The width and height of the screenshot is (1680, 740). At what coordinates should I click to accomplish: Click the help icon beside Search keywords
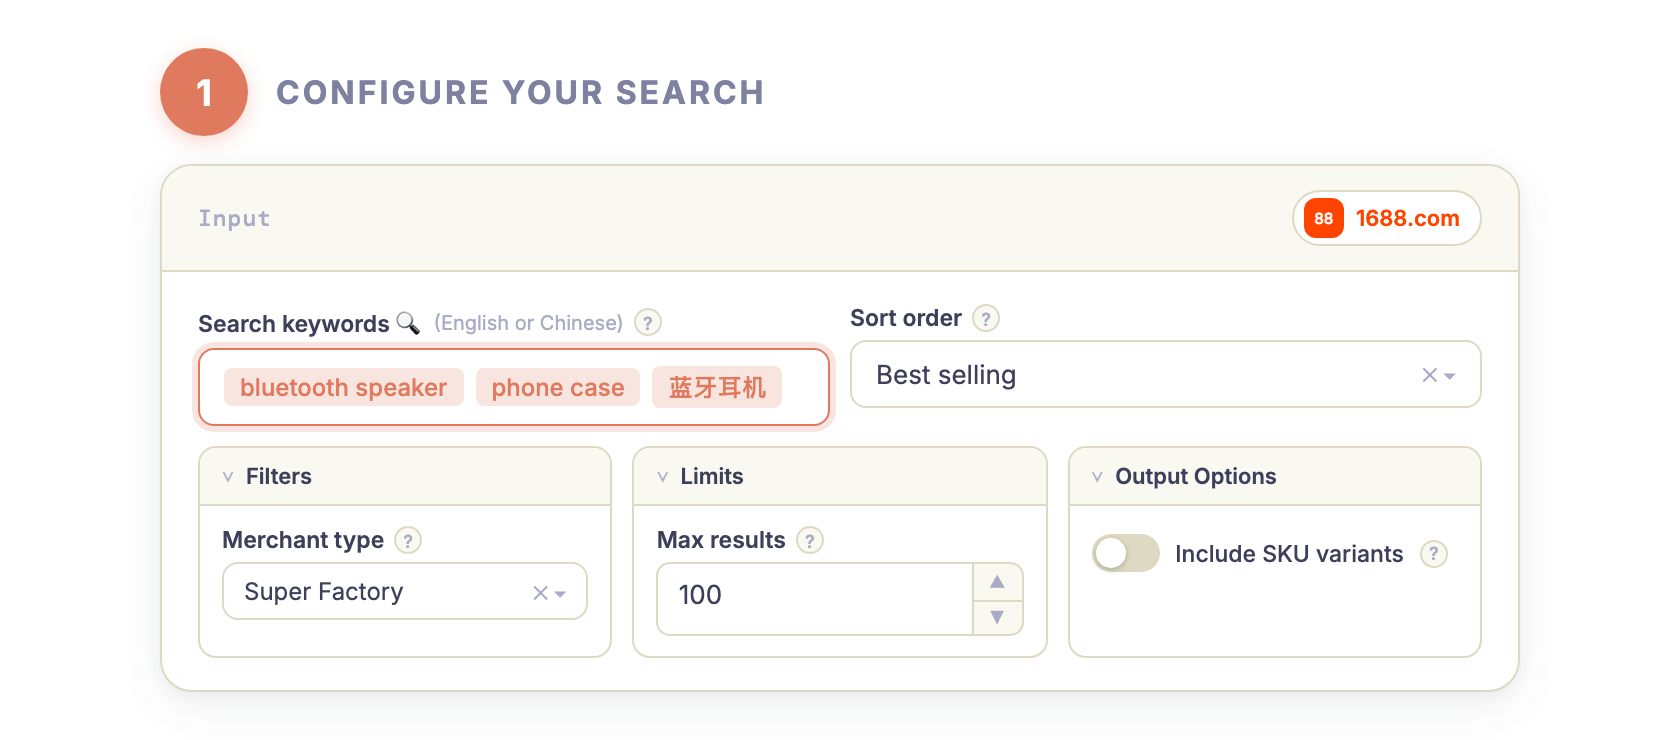pyautogui.click(x=647, y=322)
